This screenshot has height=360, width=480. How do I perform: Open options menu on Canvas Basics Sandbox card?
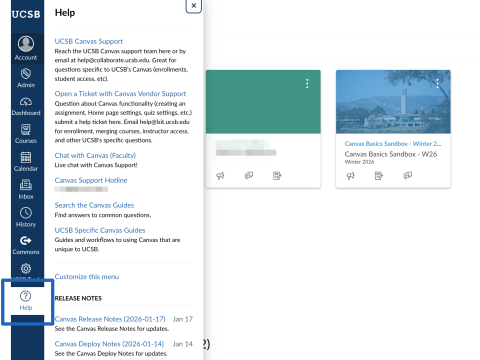[437, 83]
